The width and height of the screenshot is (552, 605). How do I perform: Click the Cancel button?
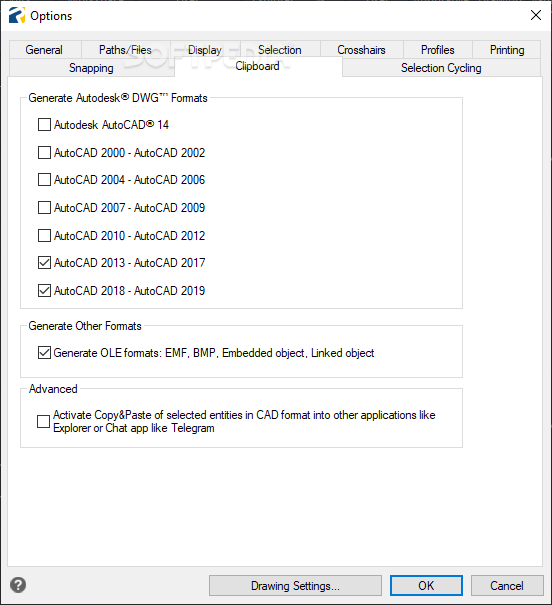click(507, 585)
